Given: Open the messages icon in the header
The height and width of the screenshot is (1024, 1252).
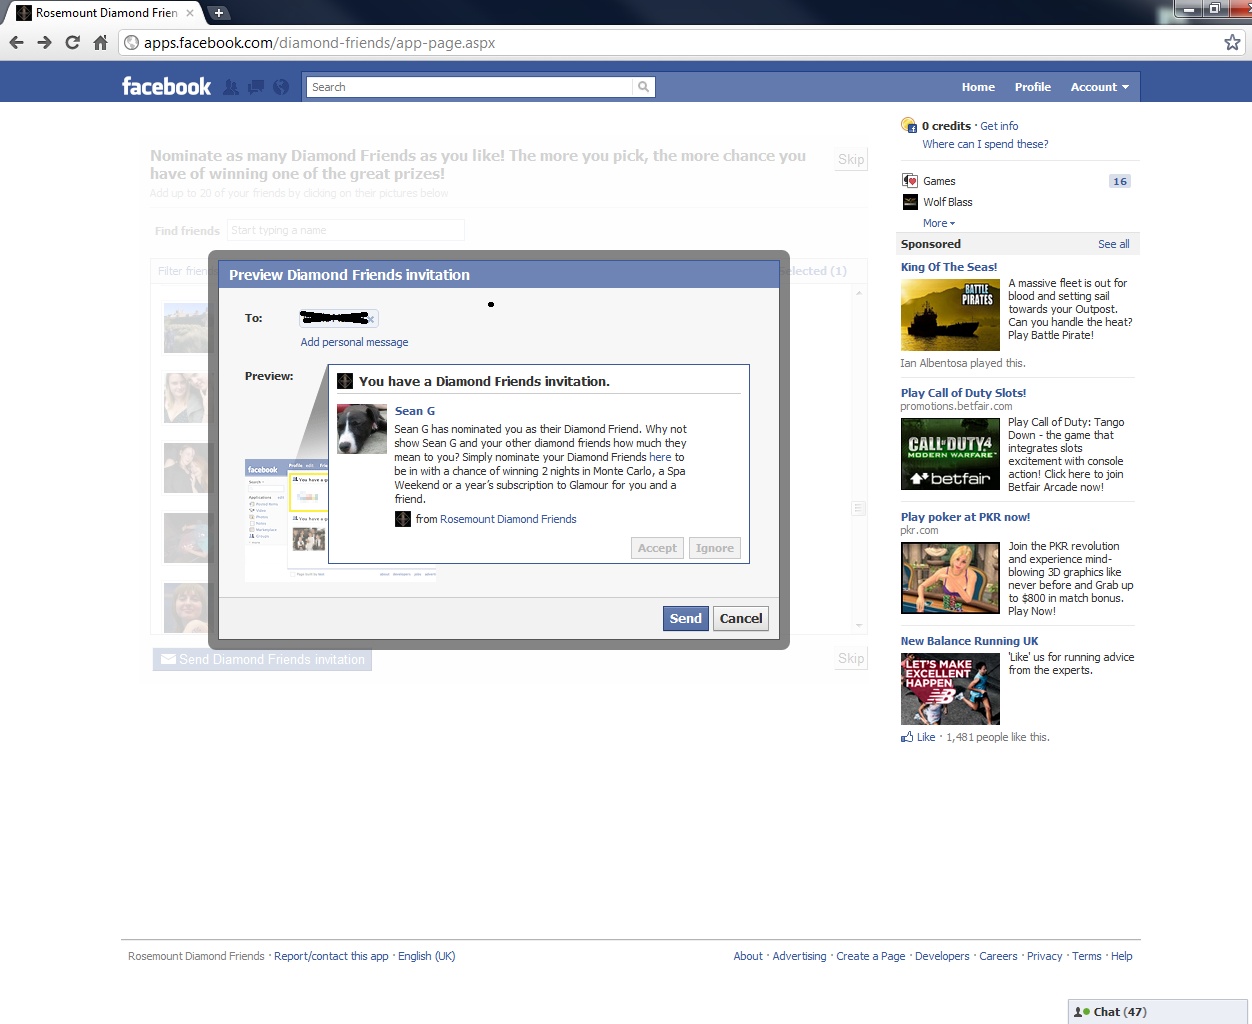Looking at the screenshot, I should coord(256,87).
